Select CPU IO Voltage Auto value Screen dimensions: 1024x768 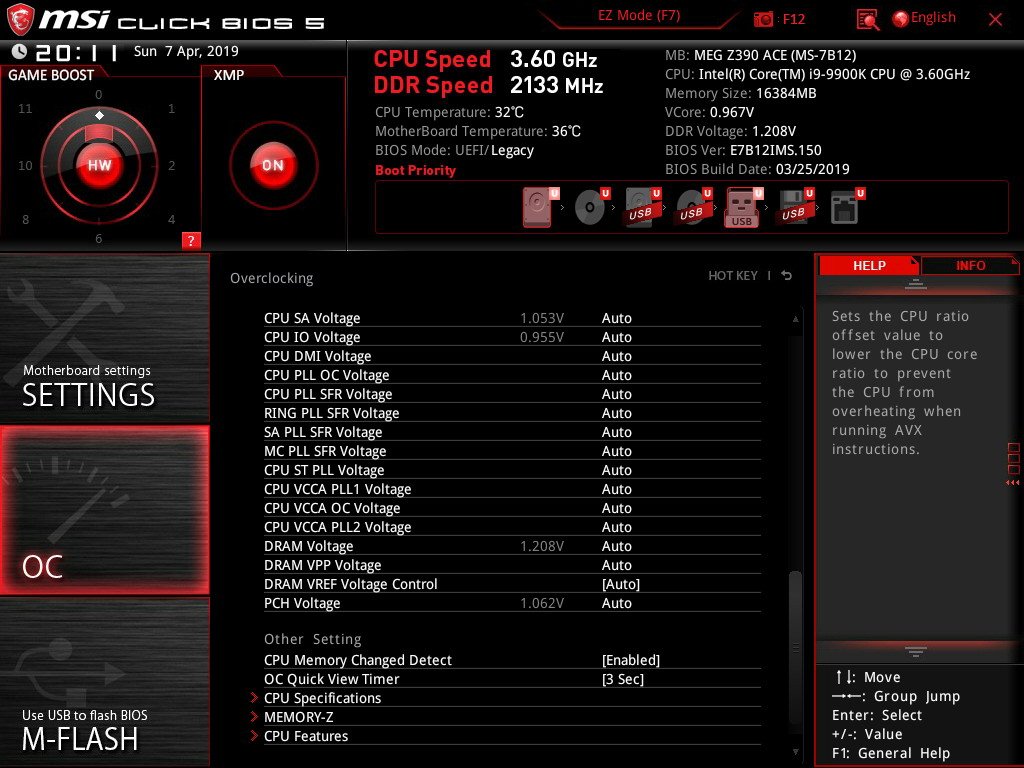click(616, 337)
